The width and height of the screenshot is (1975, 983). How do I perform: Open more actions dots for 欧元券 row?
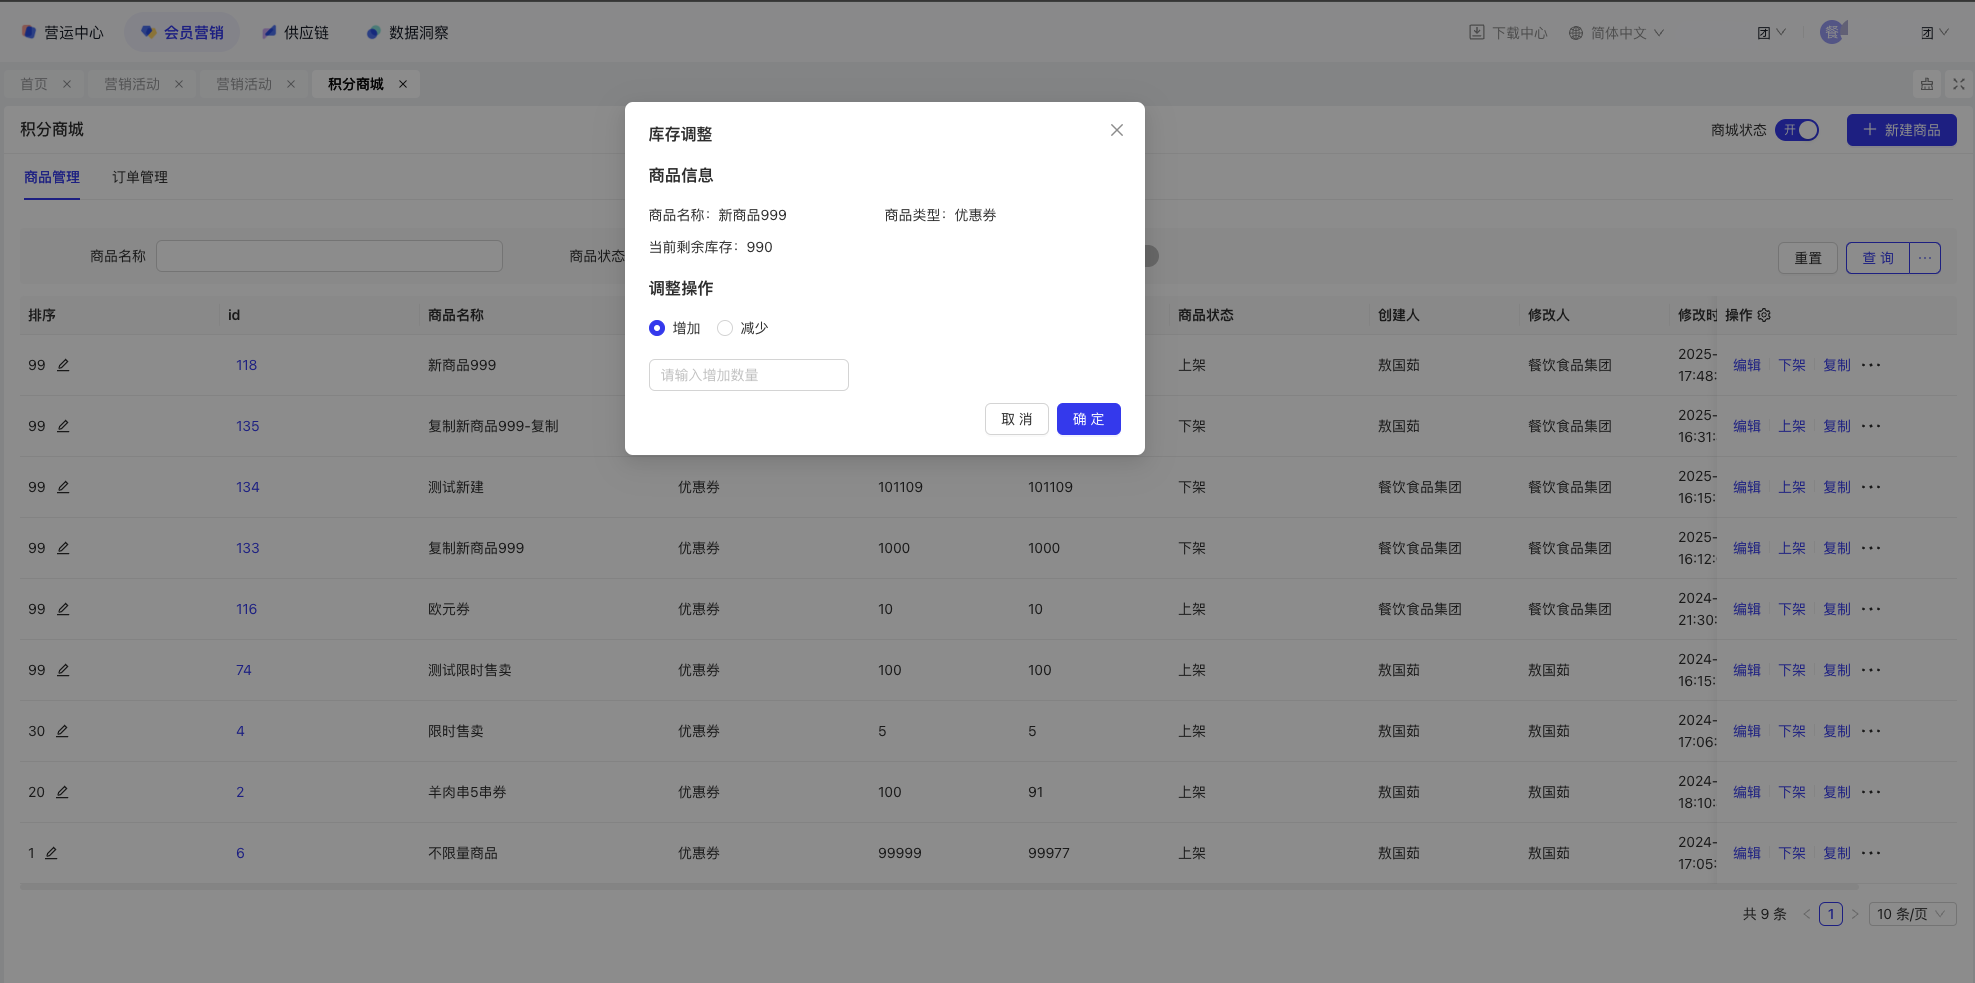[1871, 609]
